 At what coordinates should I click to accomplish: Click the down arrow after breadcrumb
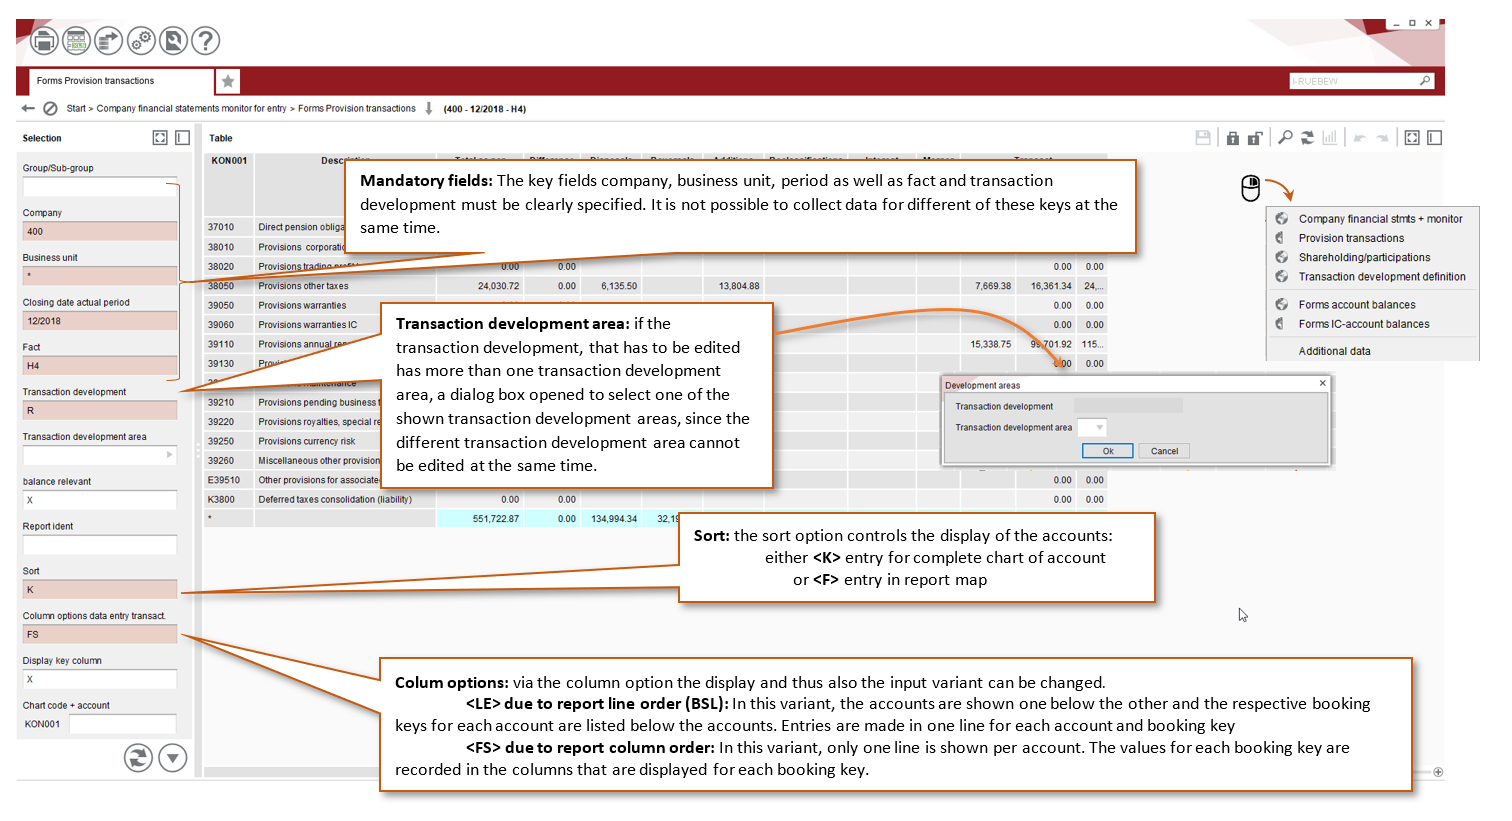point(429,108)
